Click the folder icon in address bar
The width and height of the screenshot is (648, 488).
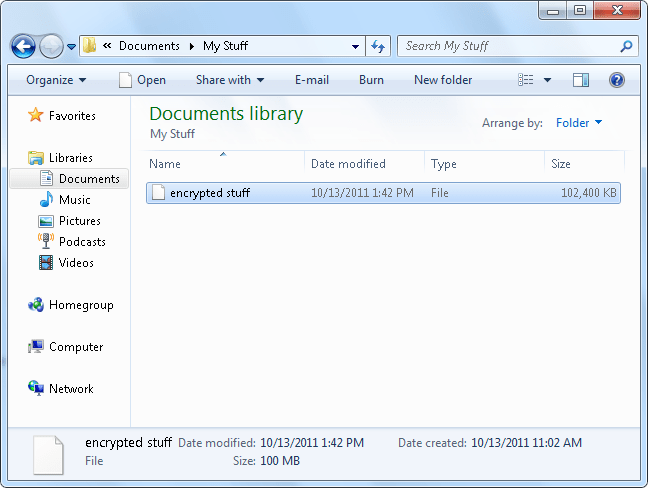coord(89,45)
